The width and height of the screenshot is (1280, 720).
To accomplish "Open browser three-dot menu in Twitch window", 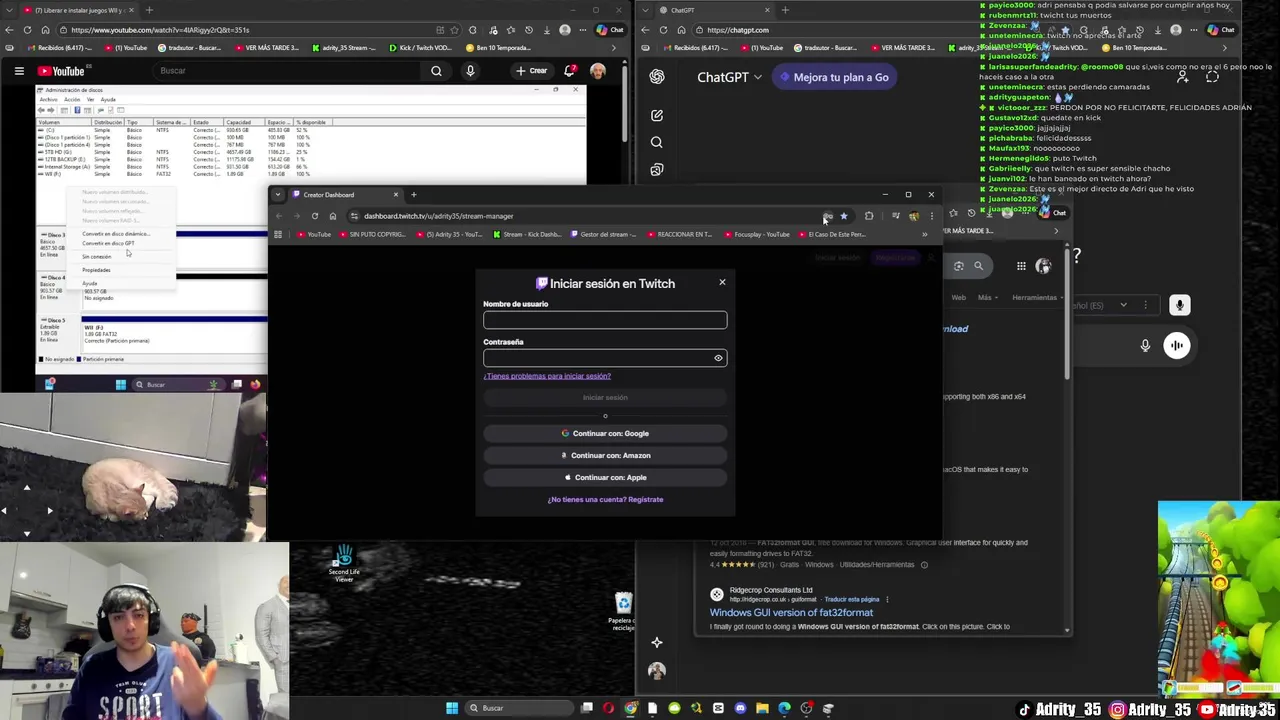I will coord(932,216).
